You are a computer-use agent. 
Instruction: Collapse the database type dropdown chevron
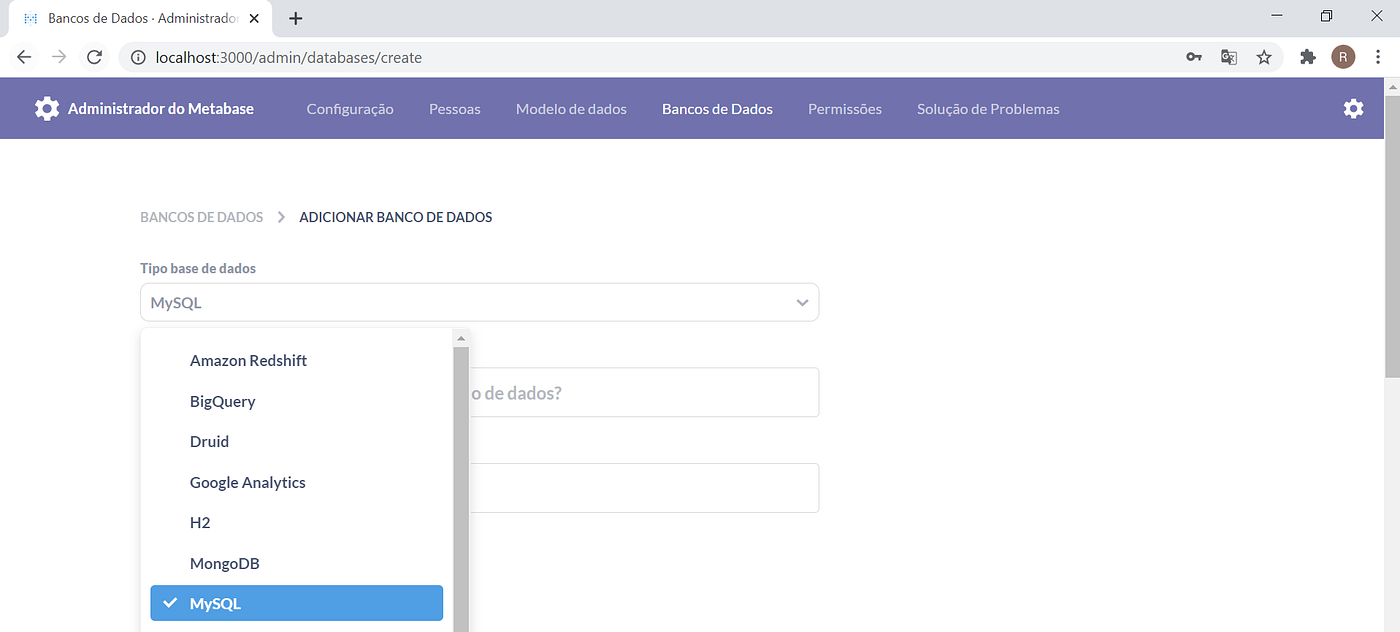(801, 302)
